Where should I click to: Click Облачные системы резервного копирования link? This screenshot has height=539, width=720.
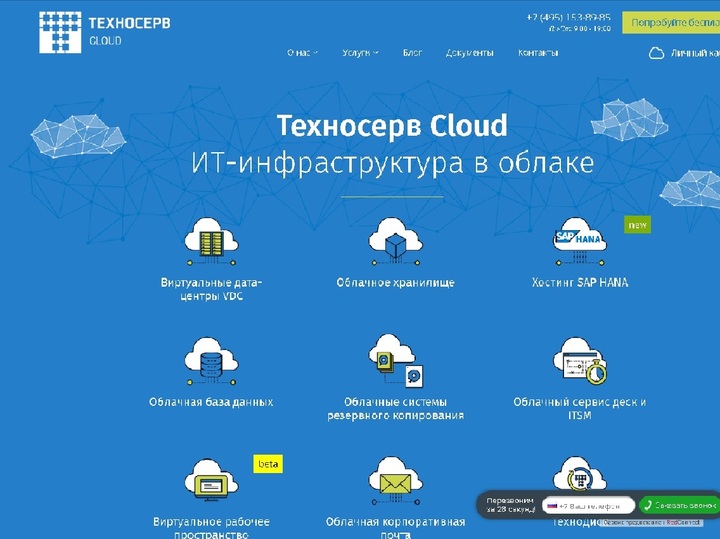click(x=395, y=409)
